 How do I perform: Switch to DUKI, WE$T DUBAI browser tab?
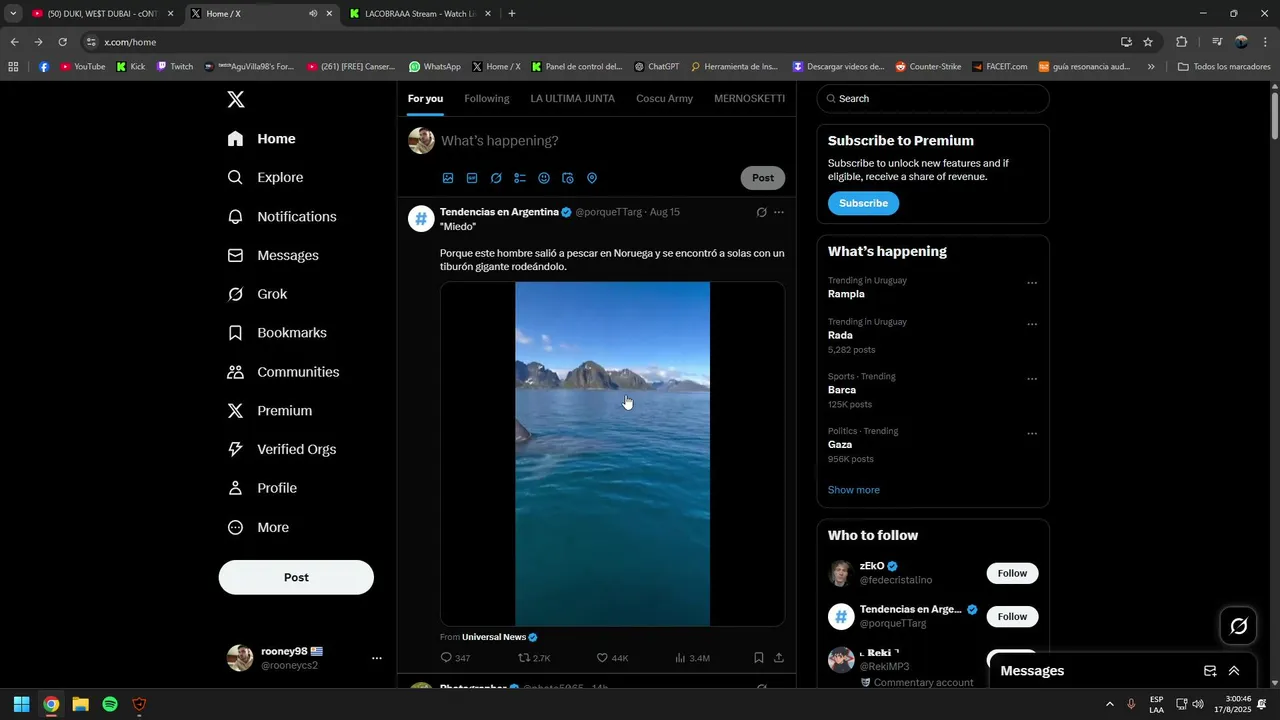103,14
